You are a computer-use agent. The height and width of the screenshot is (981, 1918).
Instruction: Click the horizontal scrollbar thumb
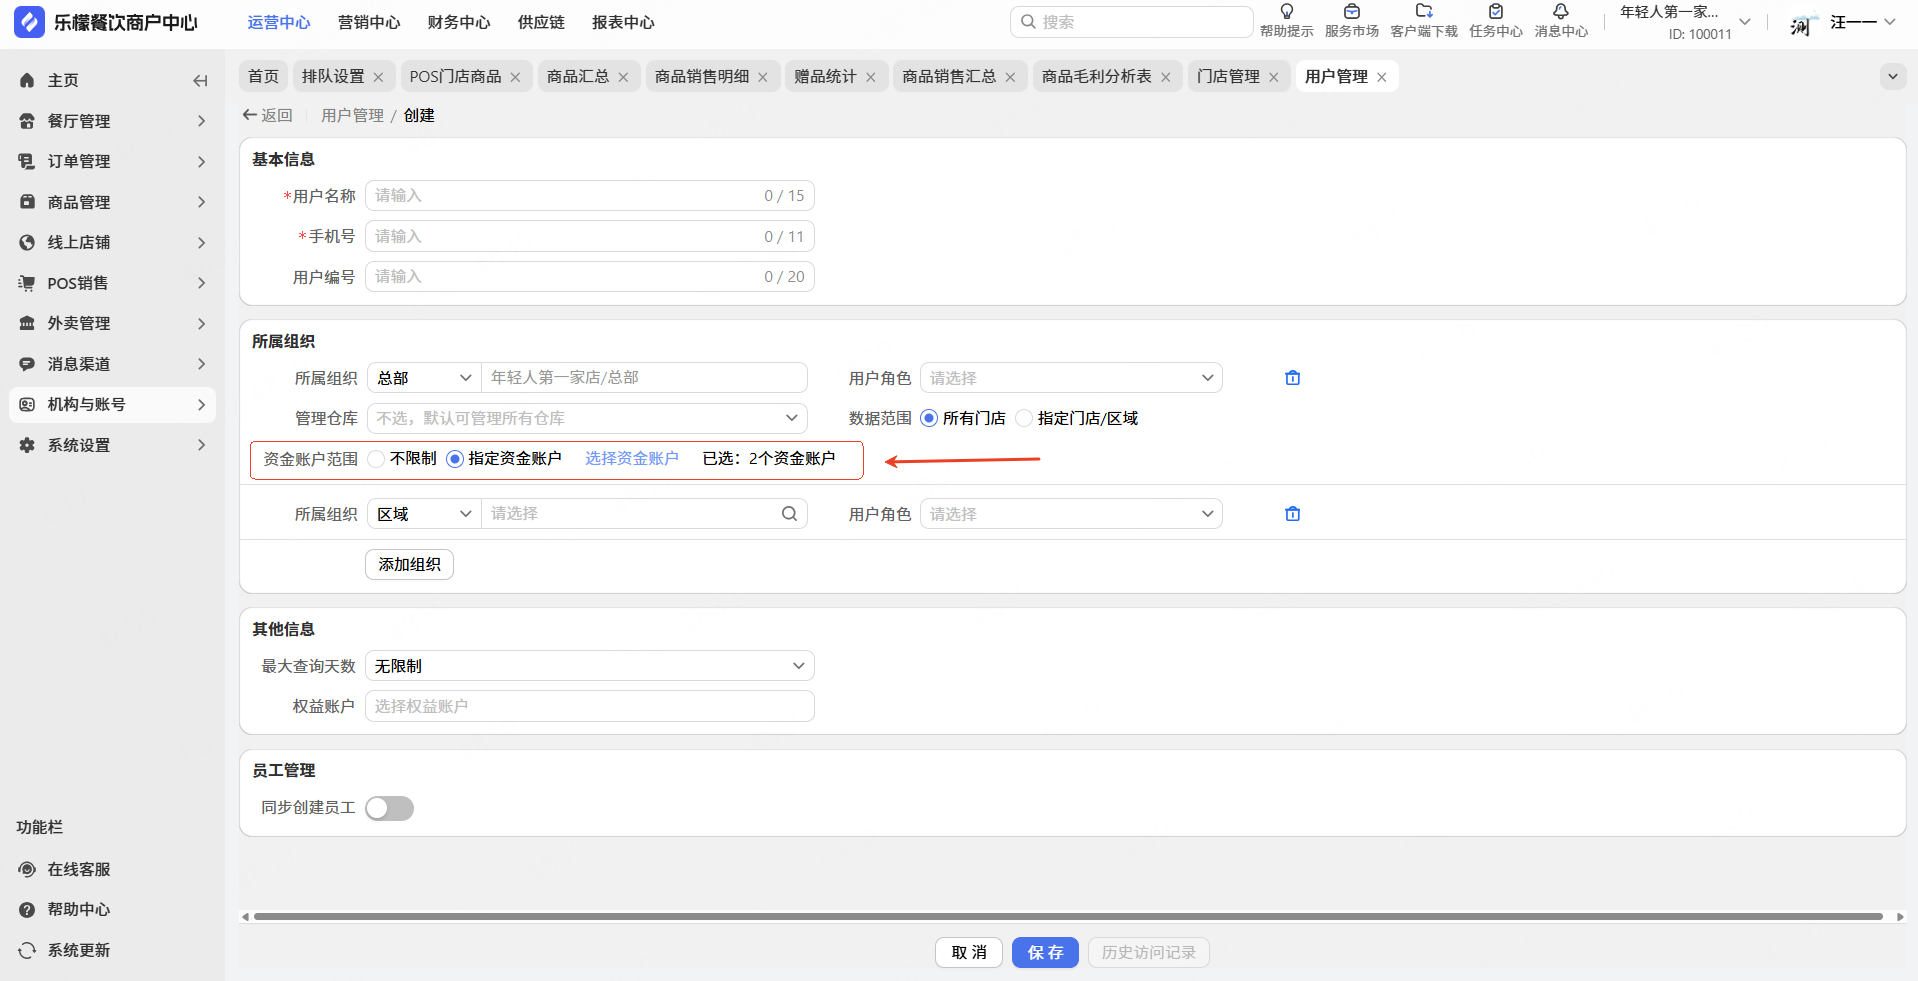1068,916
